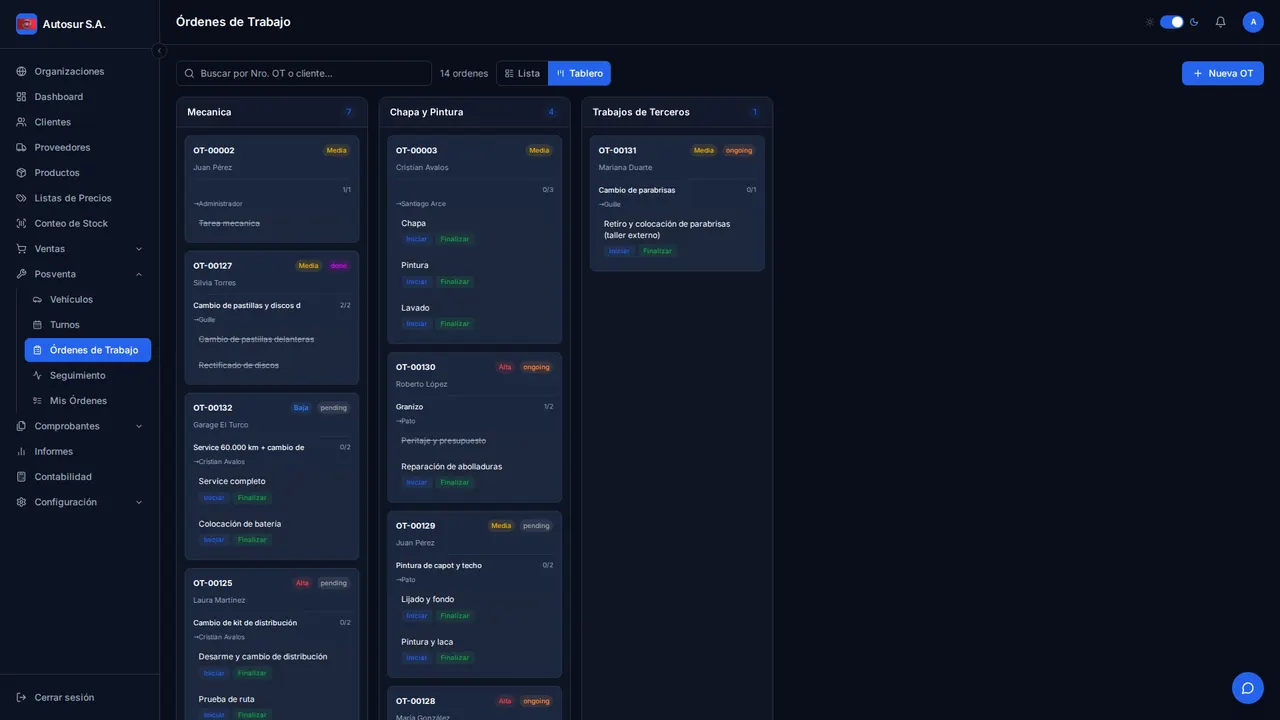Click the Contabilidad calculator icon
The height and width of the screenshot is (720, 1280).
pos(21,477)
